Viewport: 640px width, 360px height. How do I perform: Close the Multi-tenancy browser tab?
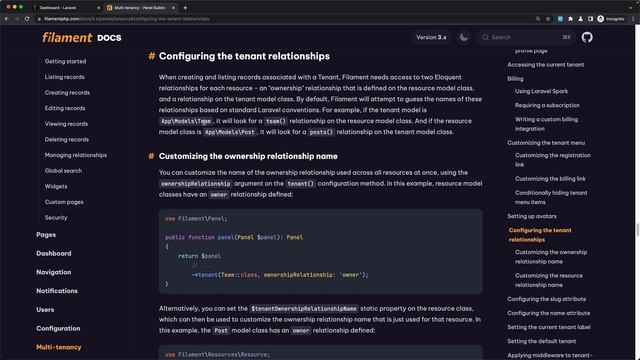[x=173, y=8]
